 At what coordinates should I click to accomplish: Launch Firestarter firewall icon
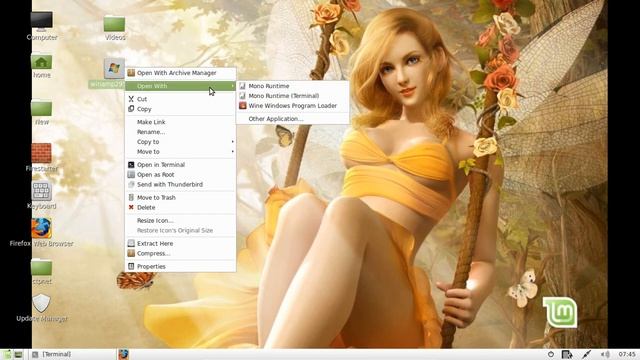(x=42, y=153)
